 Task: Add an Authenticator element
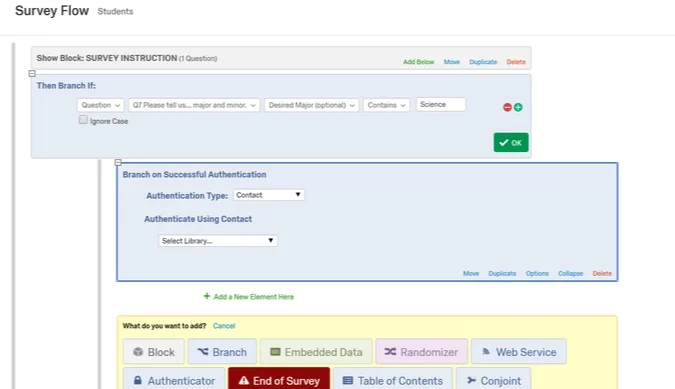(x=174, y=379)
